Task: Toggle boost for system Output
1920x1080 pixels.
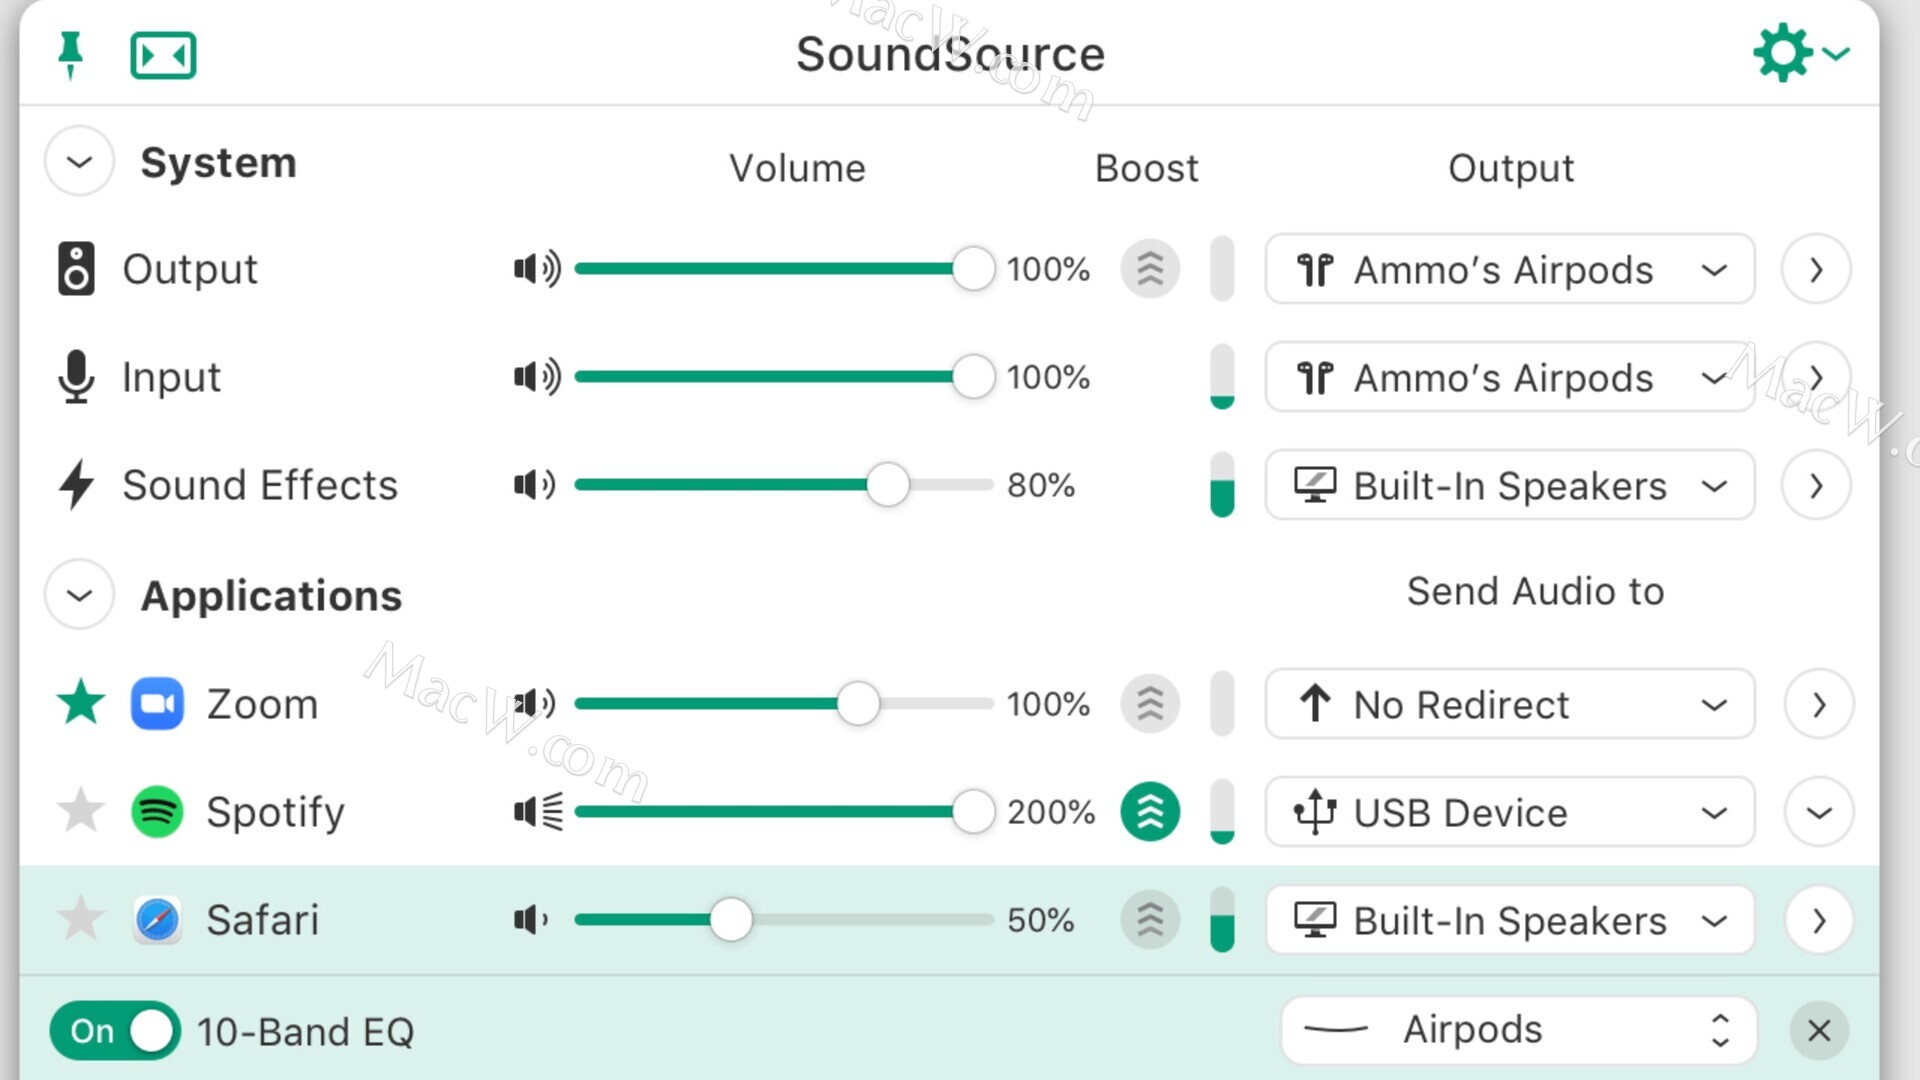Action: coord(1150,268)
